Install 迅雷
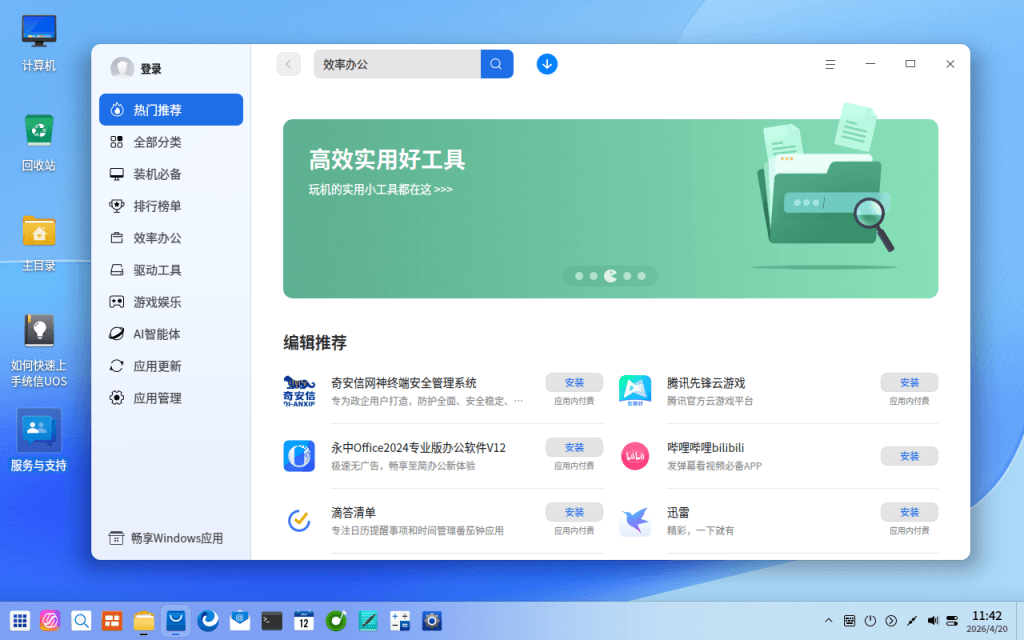This screenshot has height=640, width=1024. tap(909, 512)
